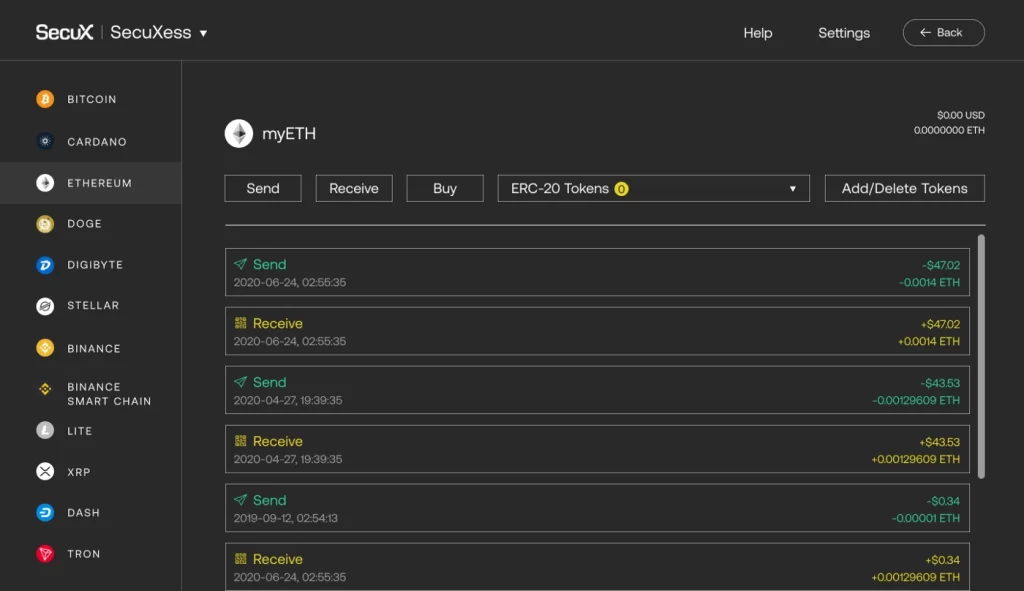Click the XRP coin icon
Screen dimensions: 1024x591
[x=45, y=471]
